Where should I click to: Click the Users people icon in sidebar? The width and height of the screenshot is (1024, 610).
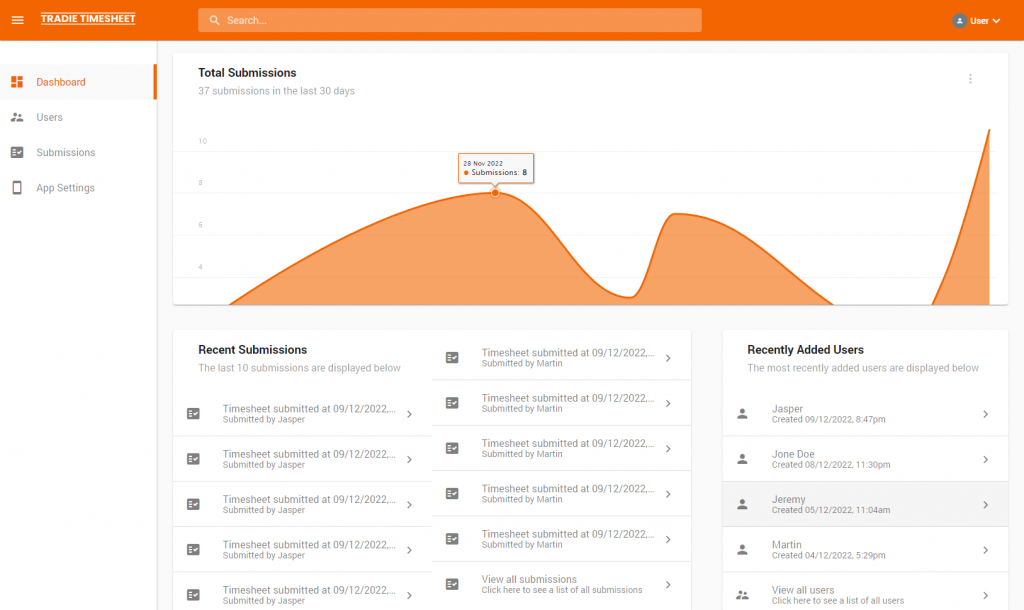point(17,117)
